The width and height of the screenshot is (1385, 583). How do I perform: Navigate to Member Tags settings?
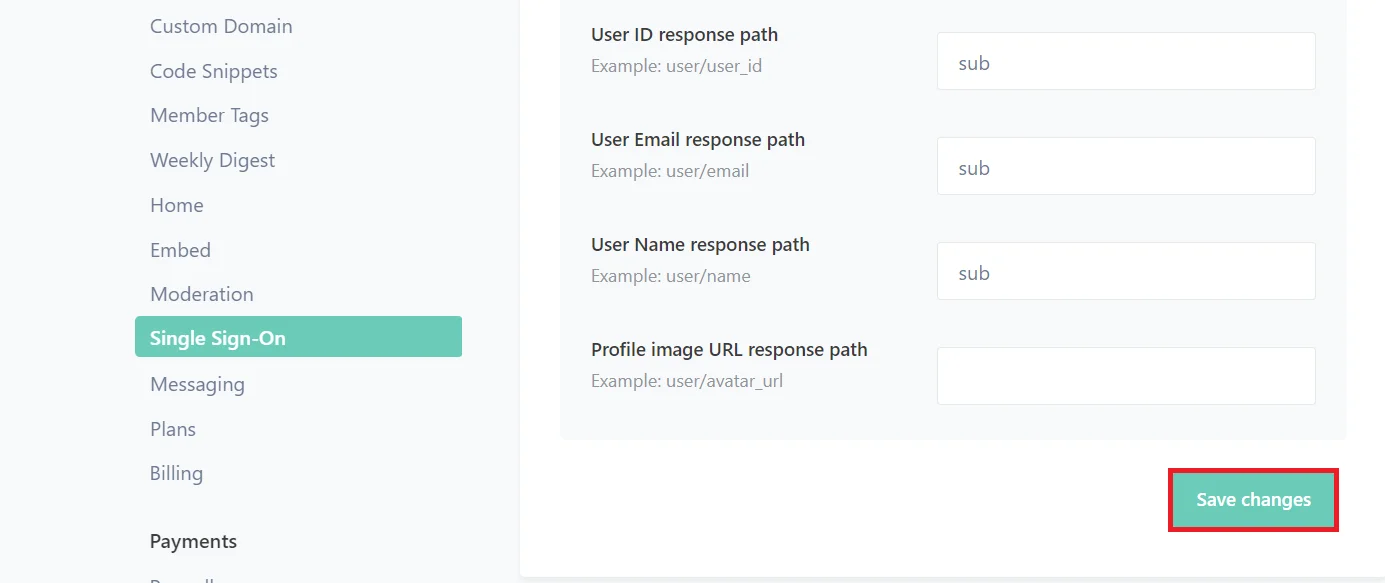[x=209, y=115]
